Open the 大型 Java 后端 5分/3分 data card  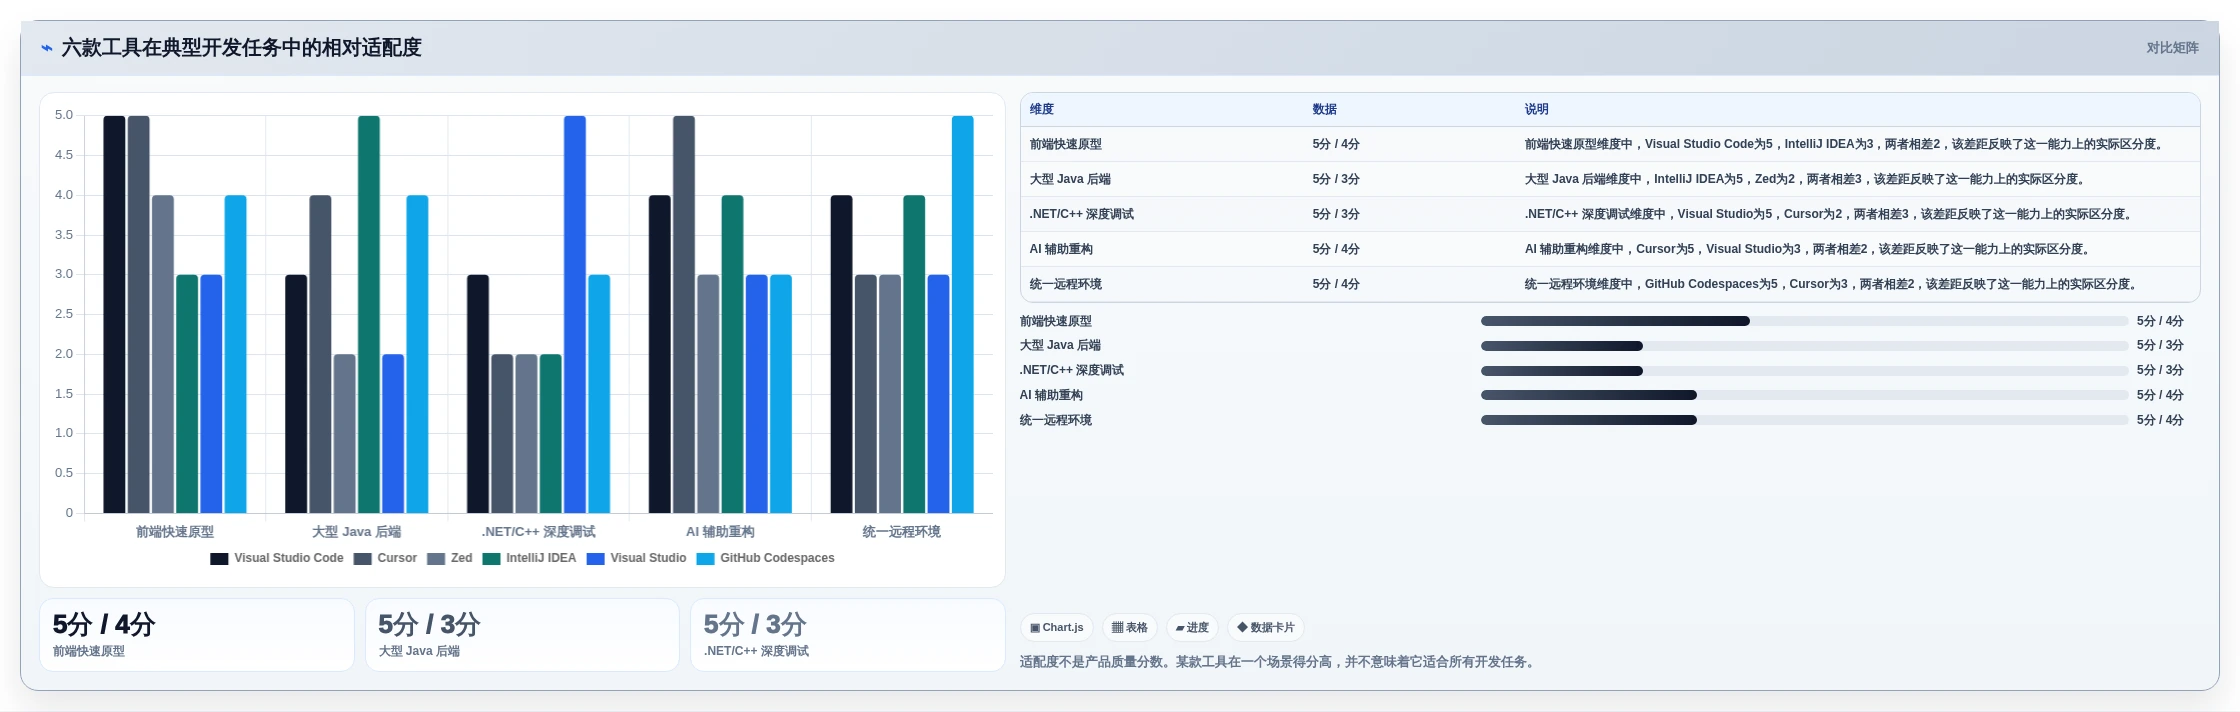(x=522, y=635)
